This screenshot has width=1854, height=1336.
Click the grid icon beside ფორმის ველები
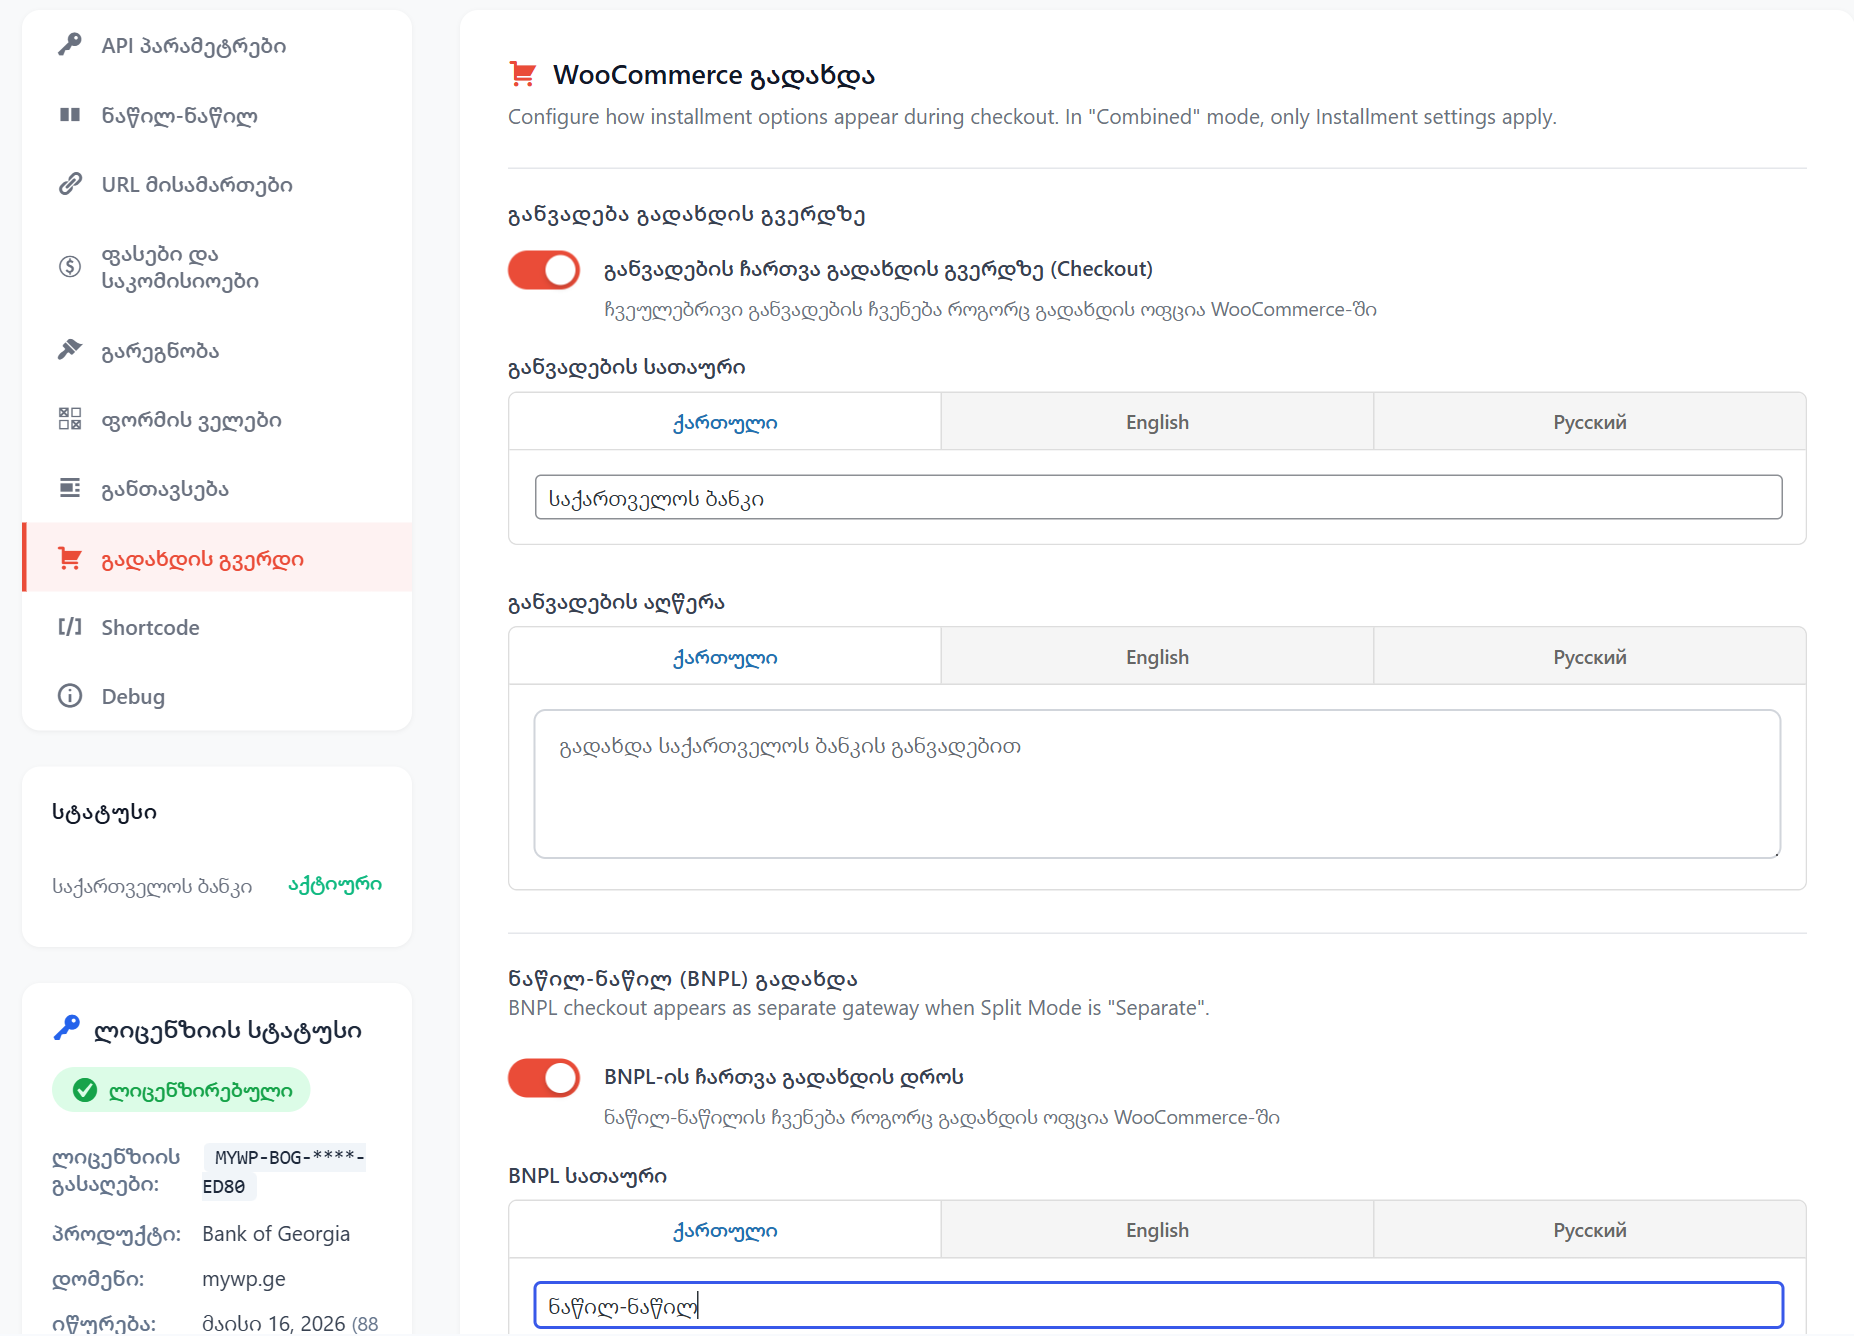pos(69,419)
